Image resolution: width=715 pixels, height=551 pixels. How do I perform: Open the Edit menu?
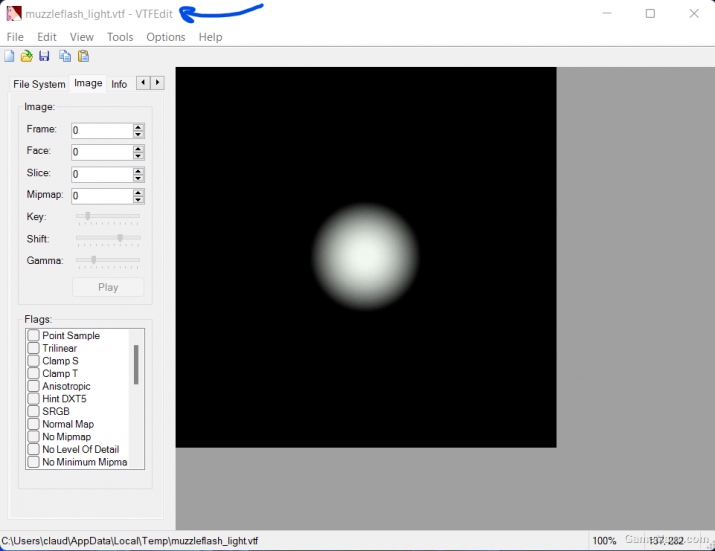47,37
